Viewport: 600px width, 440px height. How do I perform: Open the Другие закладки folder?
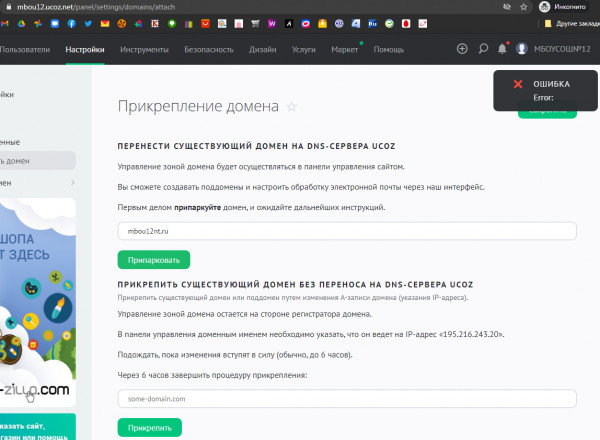[572, 24]
